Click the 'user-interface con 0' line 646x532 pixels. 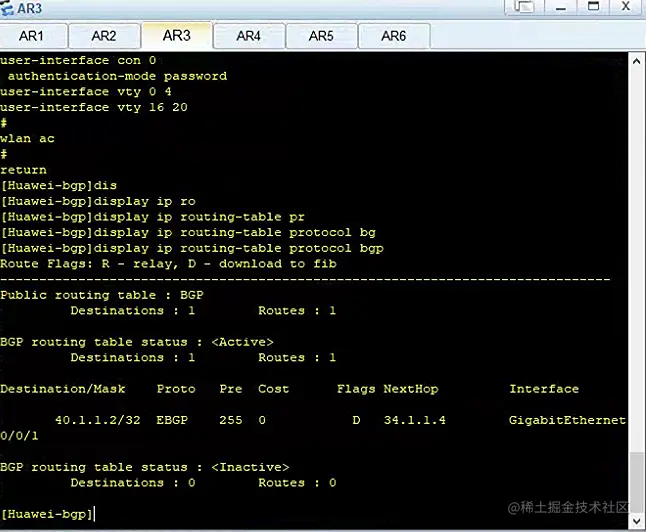(x=78, y=60)
